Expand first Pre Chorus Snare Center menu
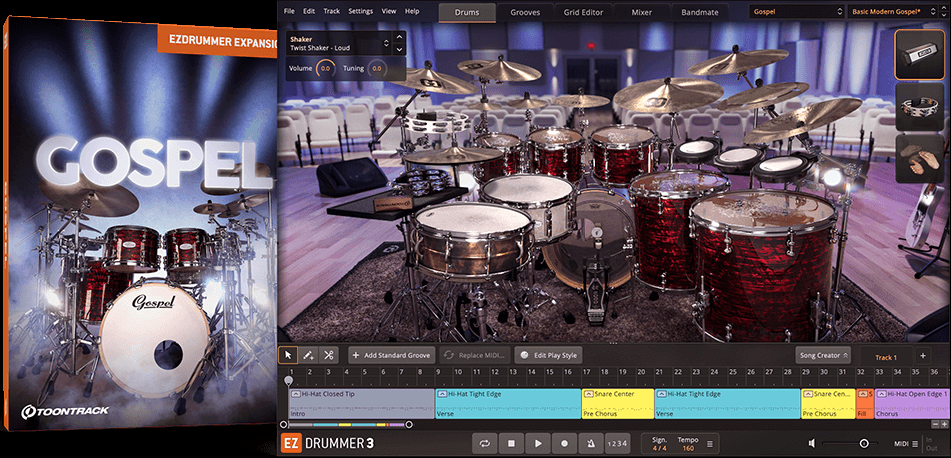The width and height of the screenshot is (951, 458). click(588, 394)
